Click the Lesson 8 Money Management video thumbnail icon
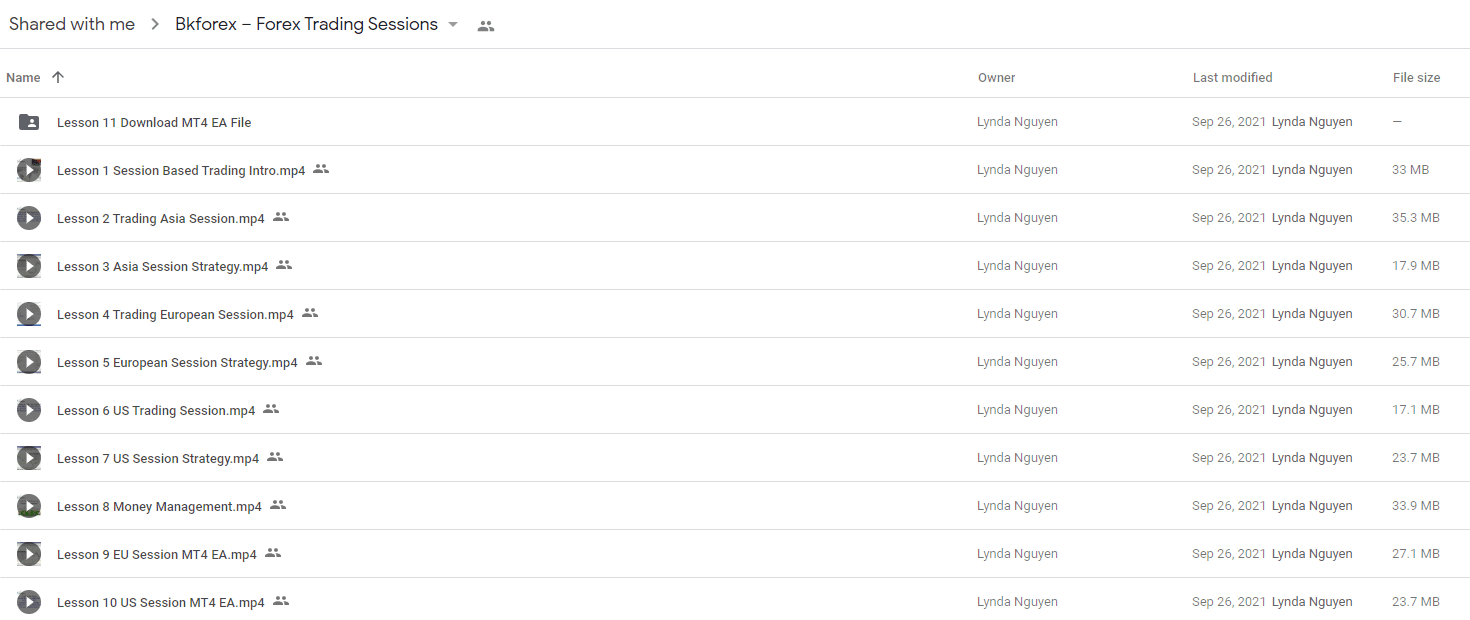This screenshot has height=620, width=1470. 29,506
